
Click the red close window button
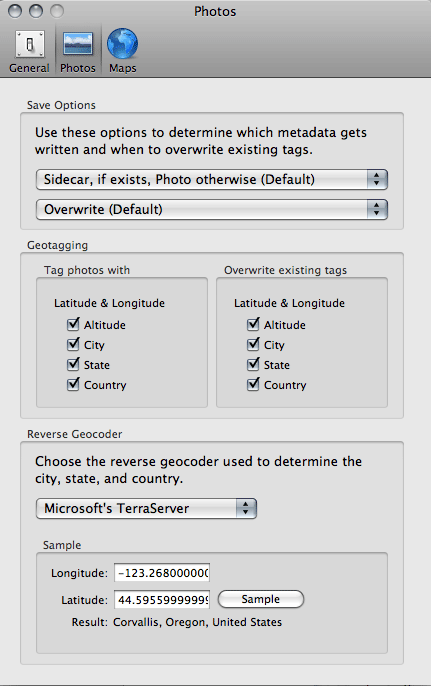point(15,11)
